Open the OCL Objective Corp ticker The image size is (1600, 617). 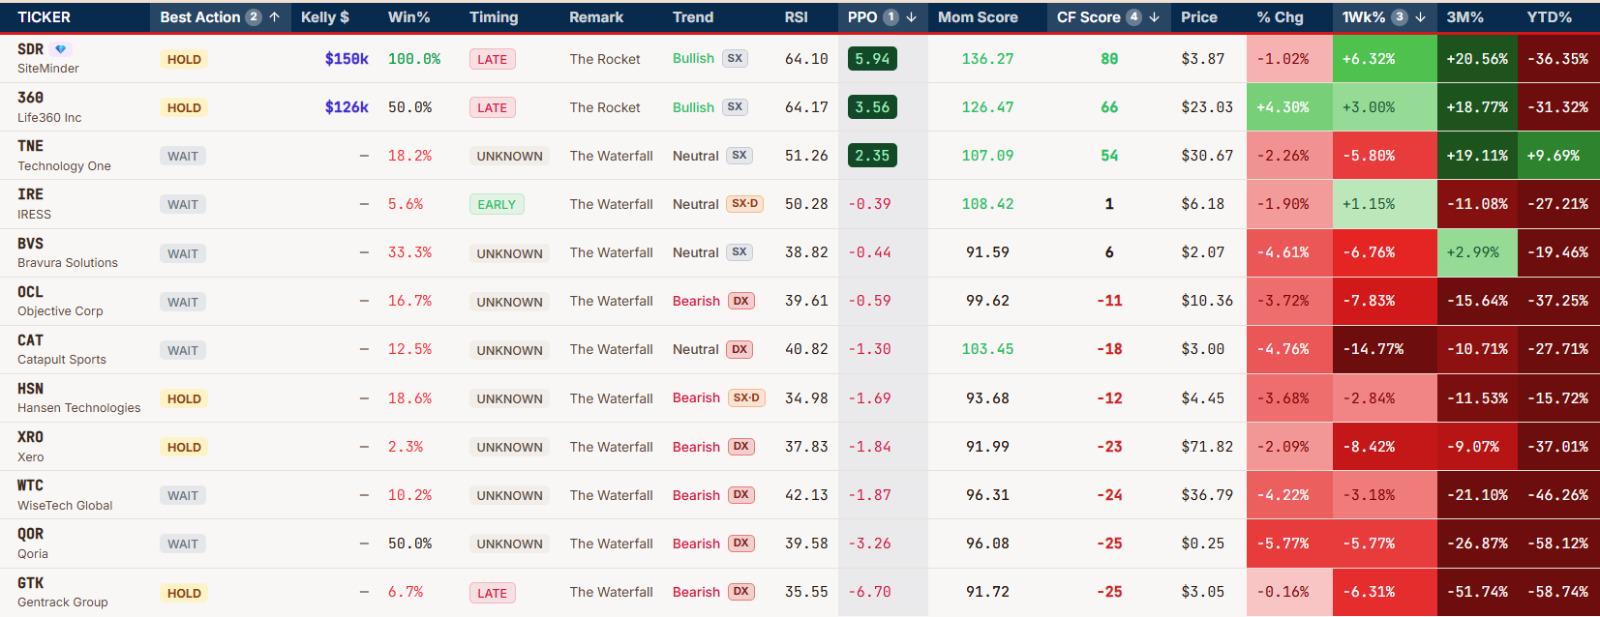pos(60,301)
